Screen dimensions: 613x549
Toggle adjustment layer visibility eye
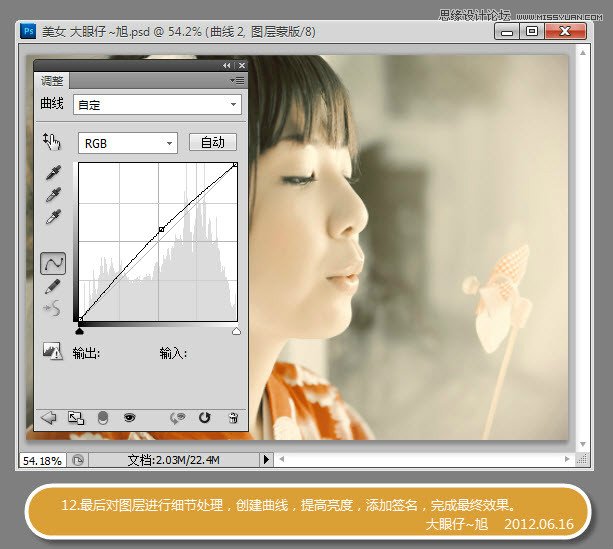pos(129,418)
